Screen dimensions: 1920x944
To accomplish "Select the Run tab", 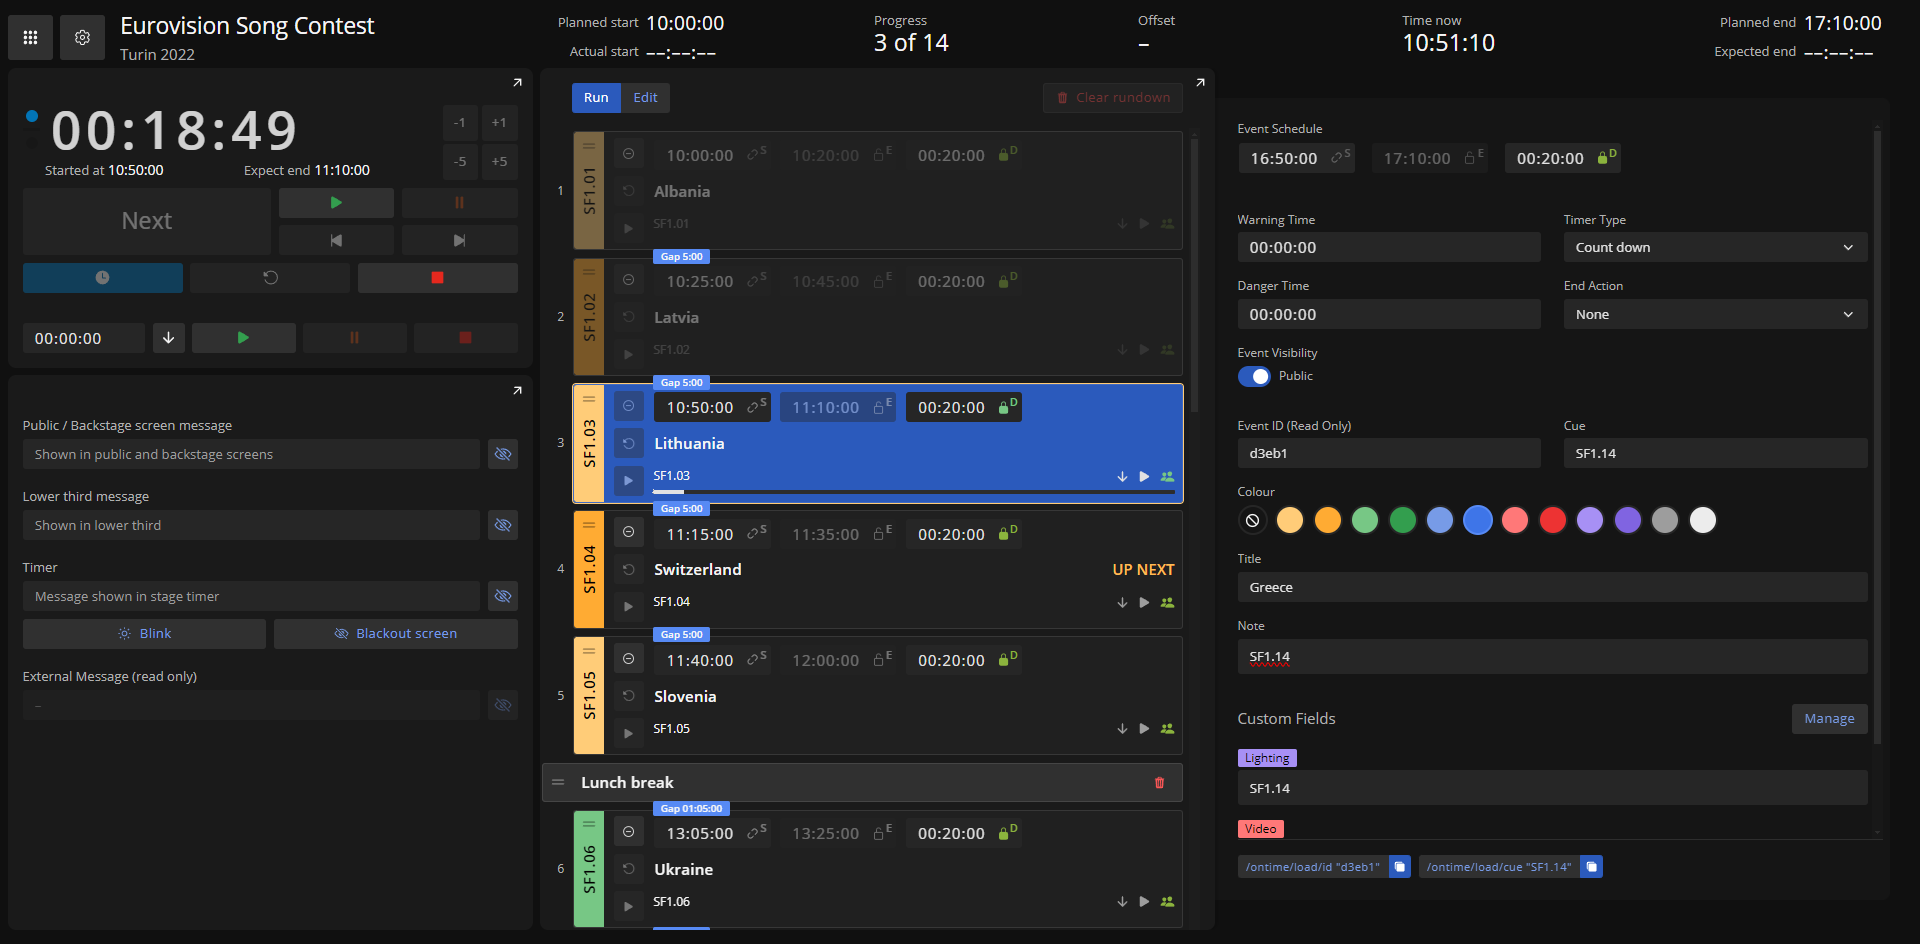I will (x=595, y=97).
